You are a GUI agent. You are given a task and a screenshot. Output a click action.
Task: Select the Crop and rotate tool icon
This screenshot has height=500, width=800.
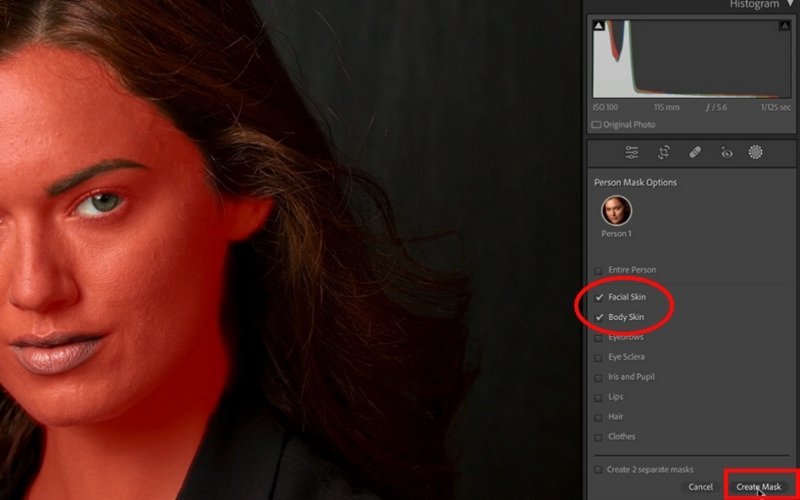click(x=663, y=152)
